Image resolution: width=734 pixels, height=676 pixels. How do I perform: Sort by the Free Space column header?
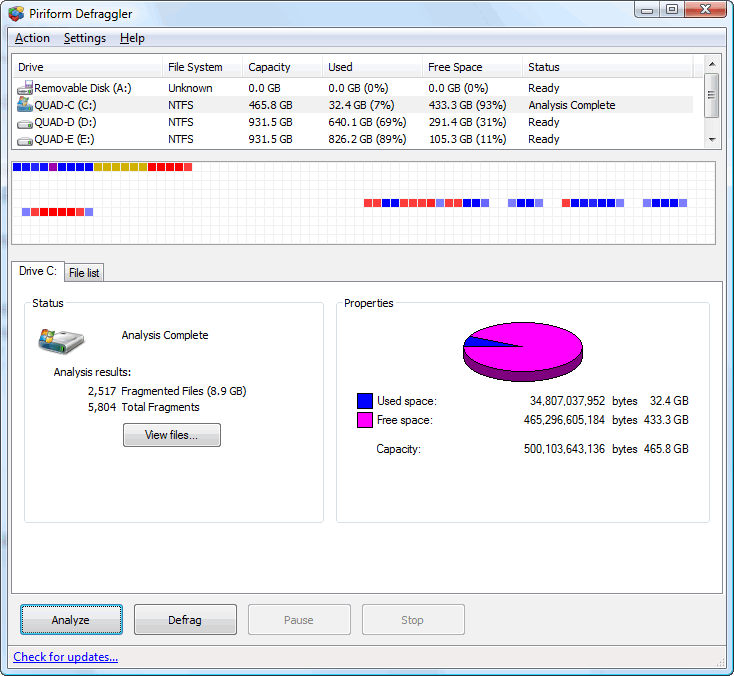point(472,67)
